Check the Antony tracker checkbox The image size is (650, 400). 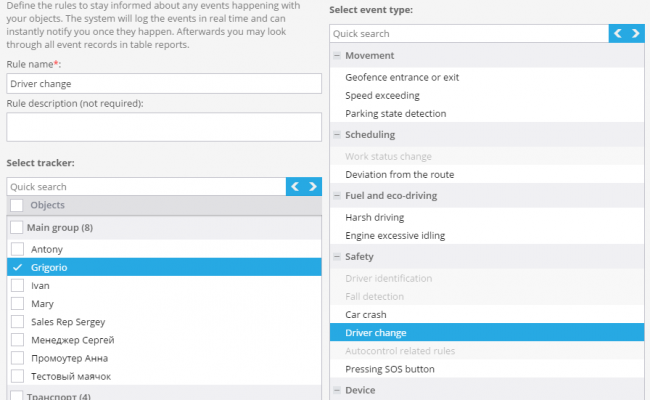click(x=17, y=249)
